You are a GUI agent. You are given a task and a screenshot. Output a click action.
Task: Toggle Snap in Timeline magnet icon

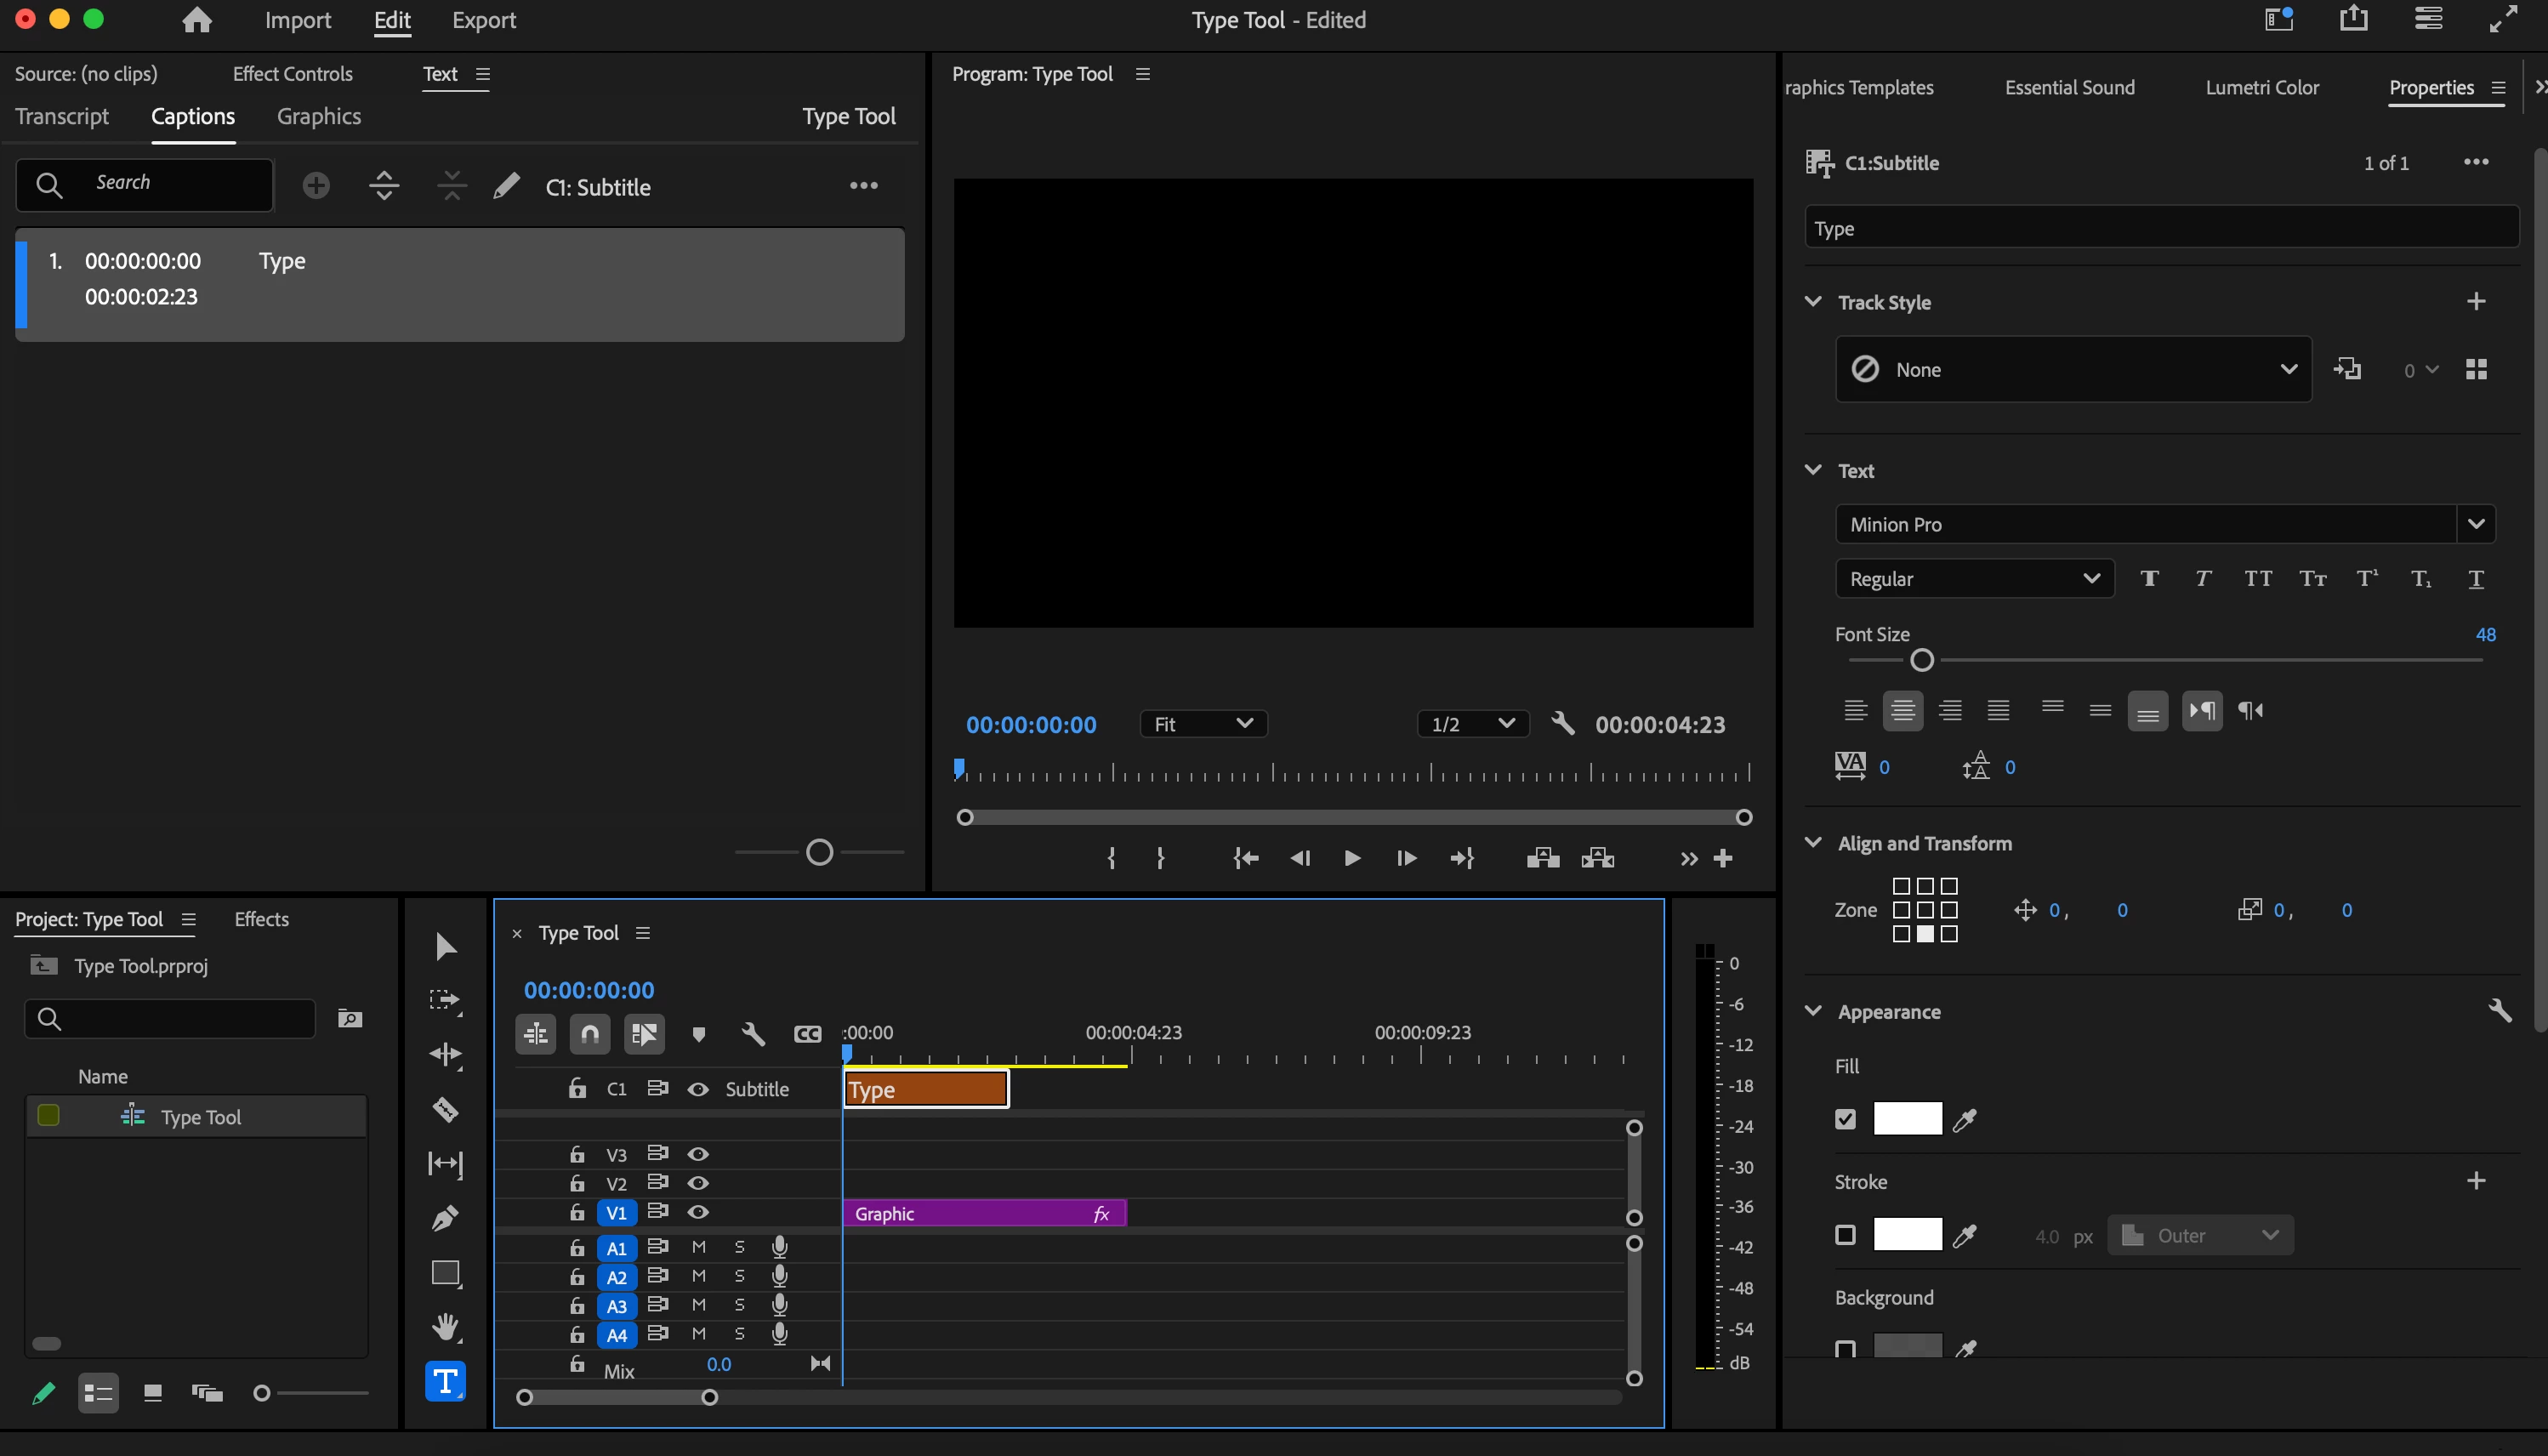(590, 1034)
